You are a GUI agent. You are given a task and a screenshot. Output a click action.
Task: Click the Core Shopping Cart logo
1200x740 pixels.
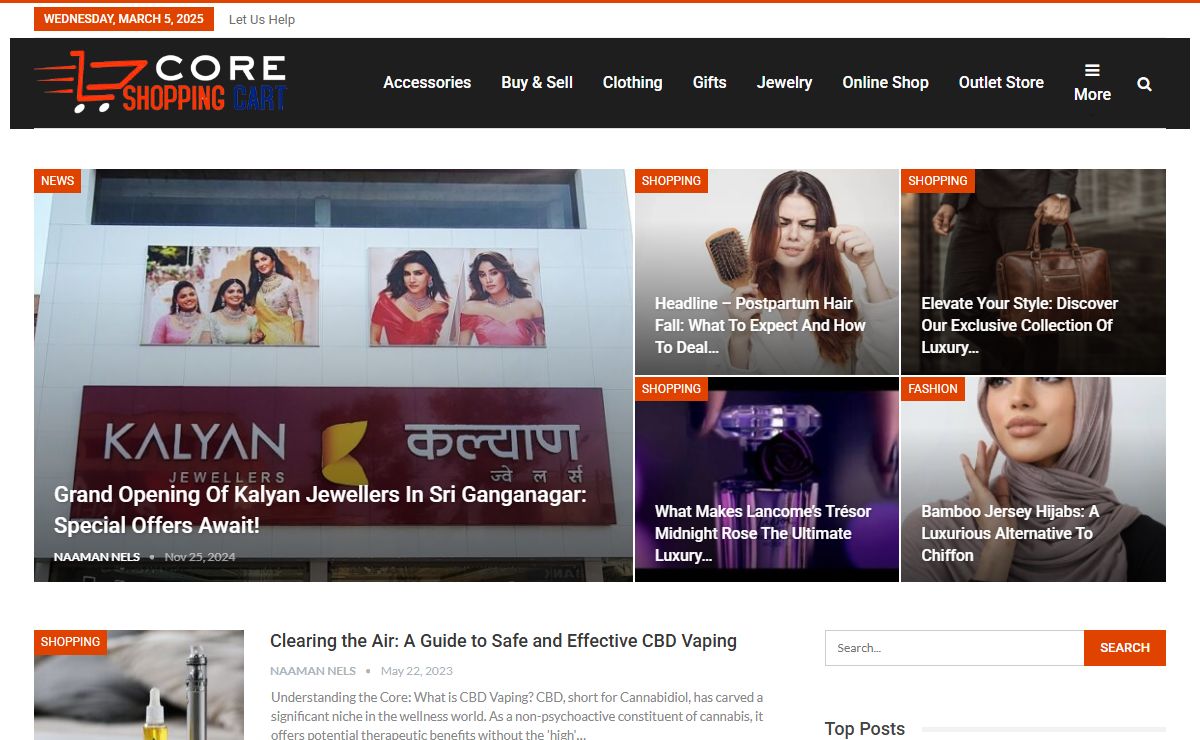pos(160,83)
